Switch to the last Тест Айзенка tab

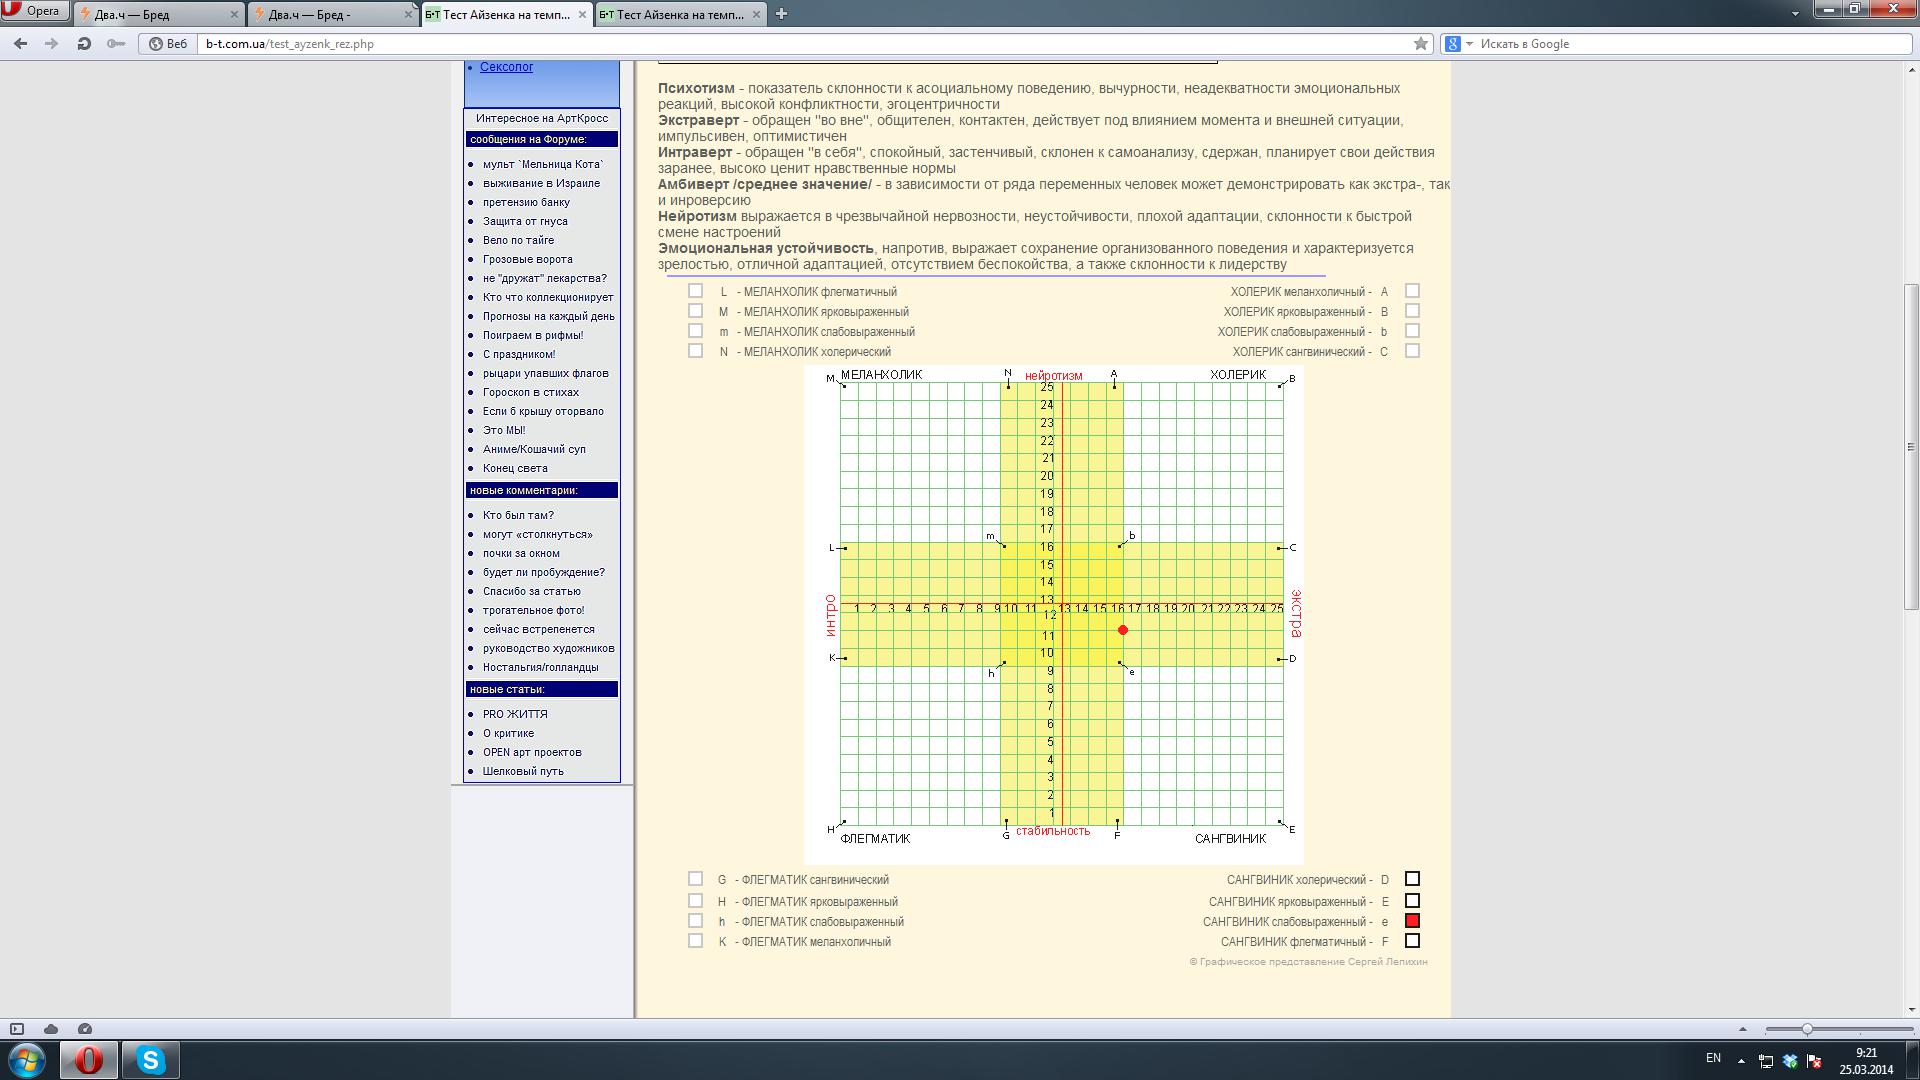tap(672, 14)
